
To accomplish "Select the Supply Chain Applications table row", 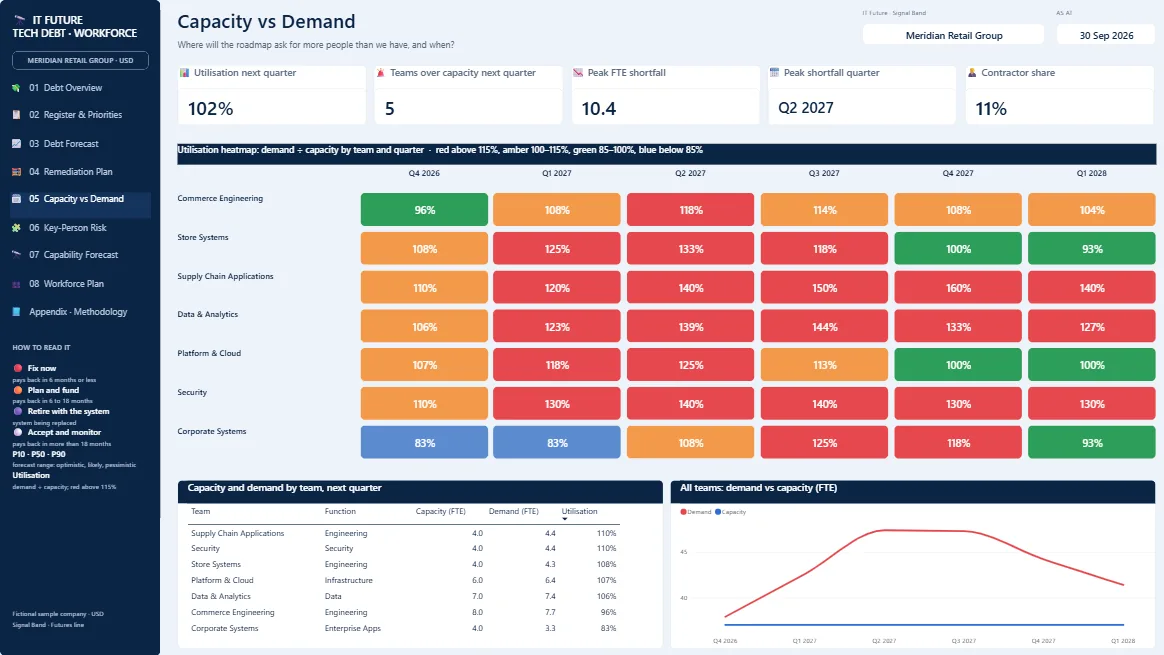I will tap(404, 533).
